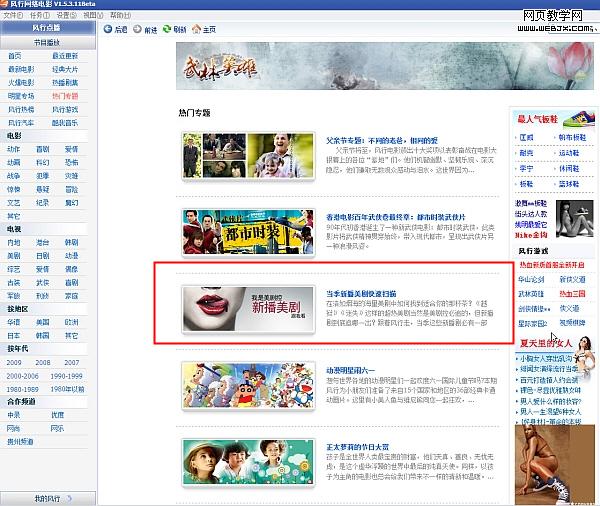Click the app logo in title bar
This screenshot has height=506, width=600.
pos(6,5)
